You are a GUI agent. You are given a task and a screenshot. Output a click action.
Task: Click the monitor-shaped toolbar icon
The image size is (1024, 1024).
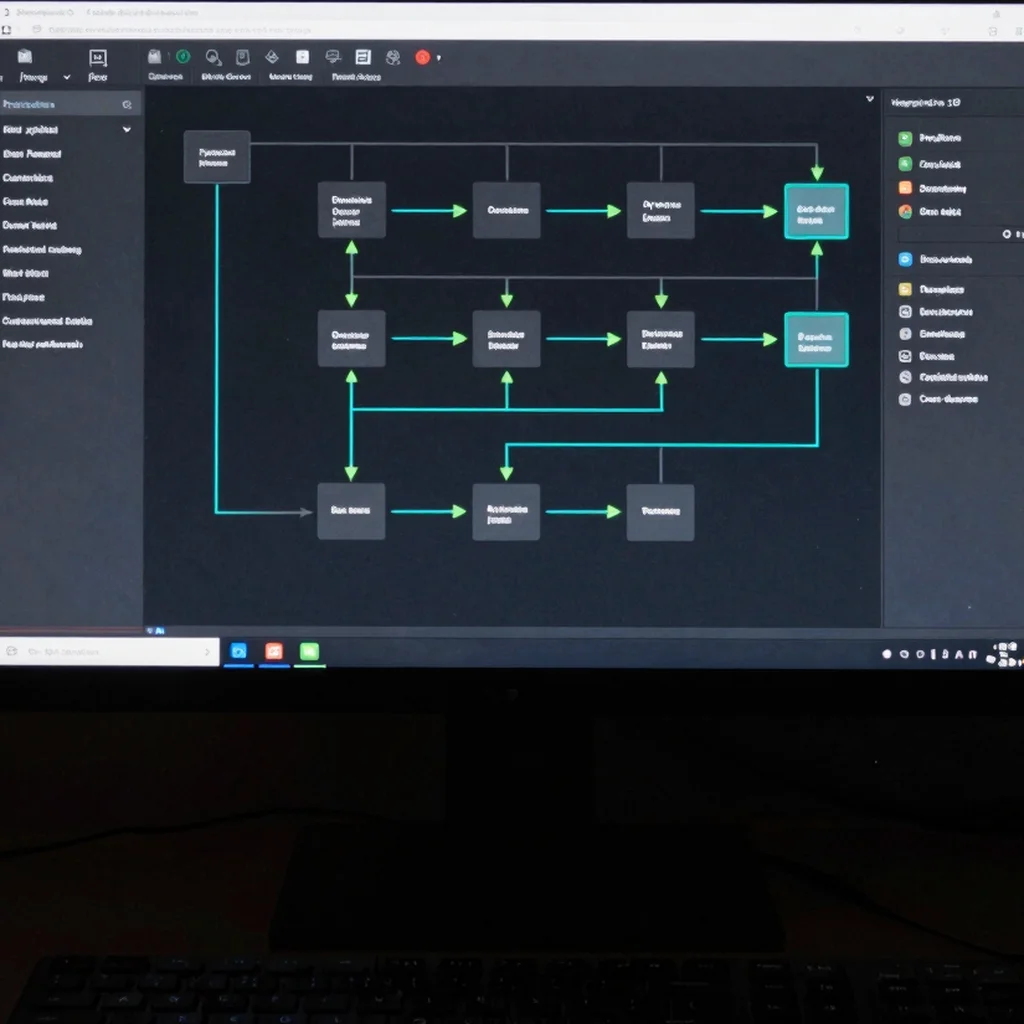(333, 57)
